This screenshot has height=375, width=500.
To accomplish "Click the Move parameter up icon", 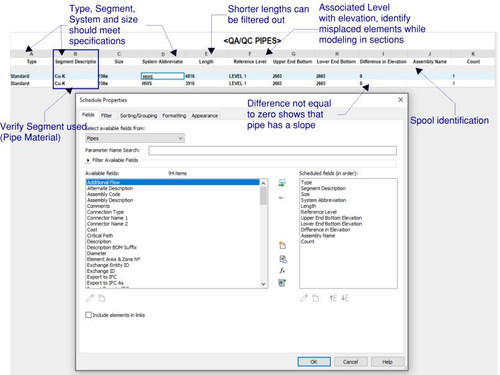I will (x=333, y=298).
